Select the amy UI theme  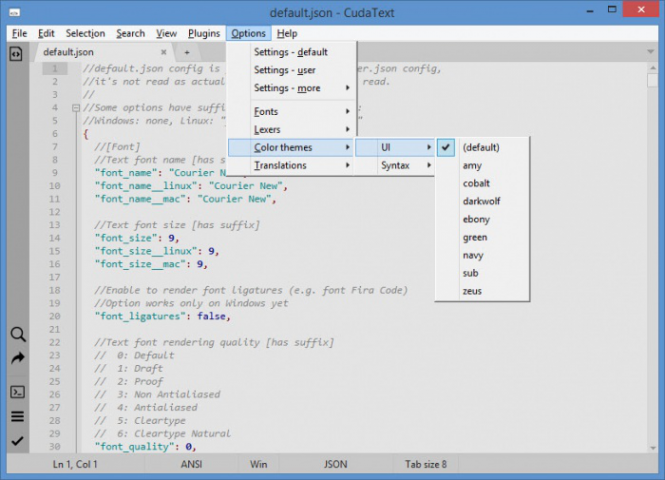[x=483, y=165]
